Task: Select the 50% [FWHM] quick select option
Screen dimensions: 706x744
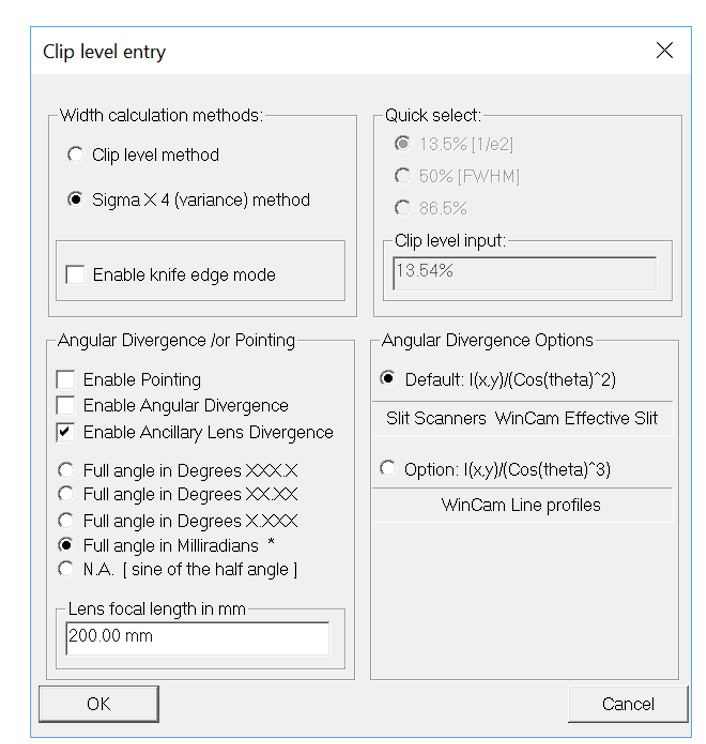Action: [x=403, y=177]
